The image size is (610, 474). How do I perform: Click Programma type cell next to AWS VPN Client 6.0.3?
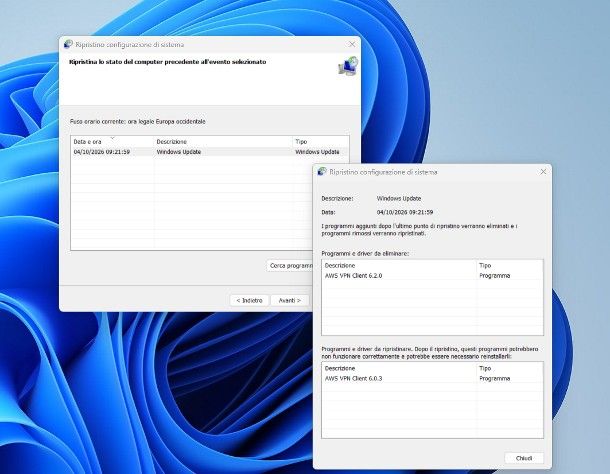coord(494,378)
